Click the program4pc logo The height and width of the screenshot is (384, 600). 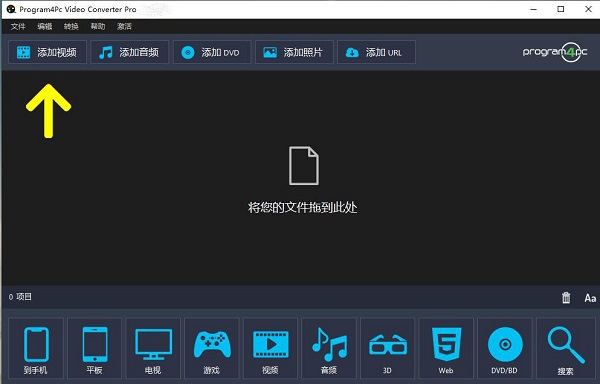point(555,52)
